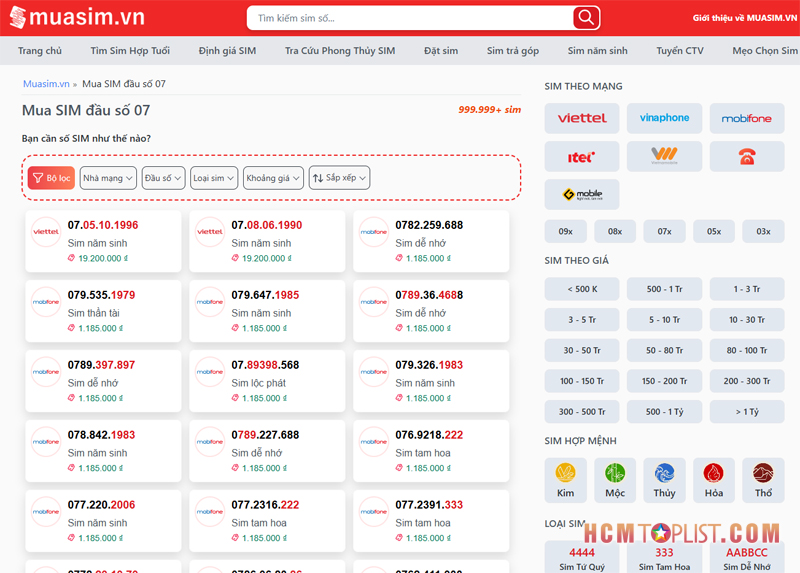Screen dimensions: 800x573
Task: Click Mobifone logo on 0789.397.897 card
Action: (x=46, y=372)
